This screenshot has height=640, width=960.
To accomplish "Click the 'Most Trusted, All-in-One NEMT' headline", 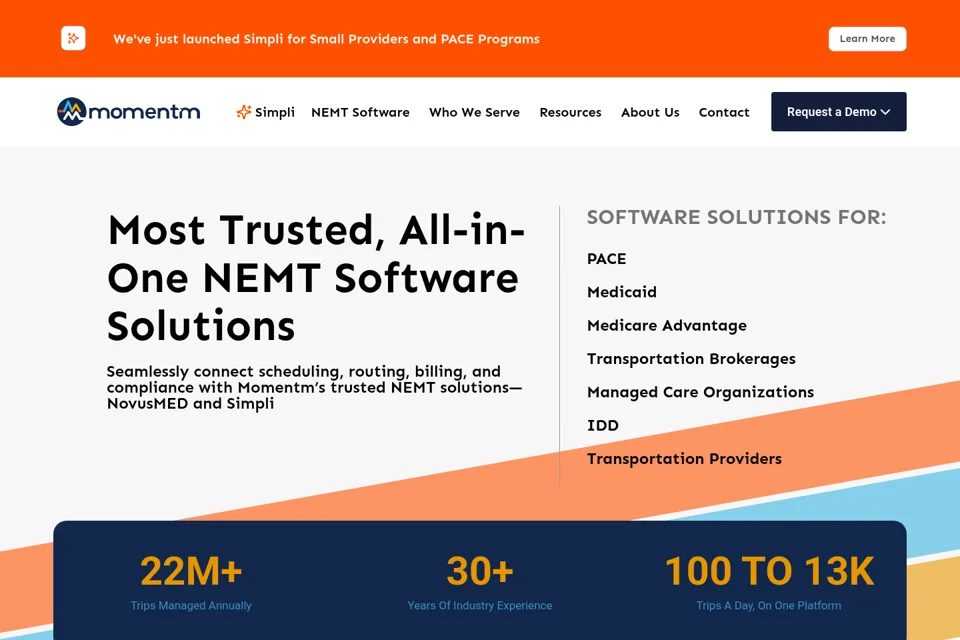I will coord(316,277).
